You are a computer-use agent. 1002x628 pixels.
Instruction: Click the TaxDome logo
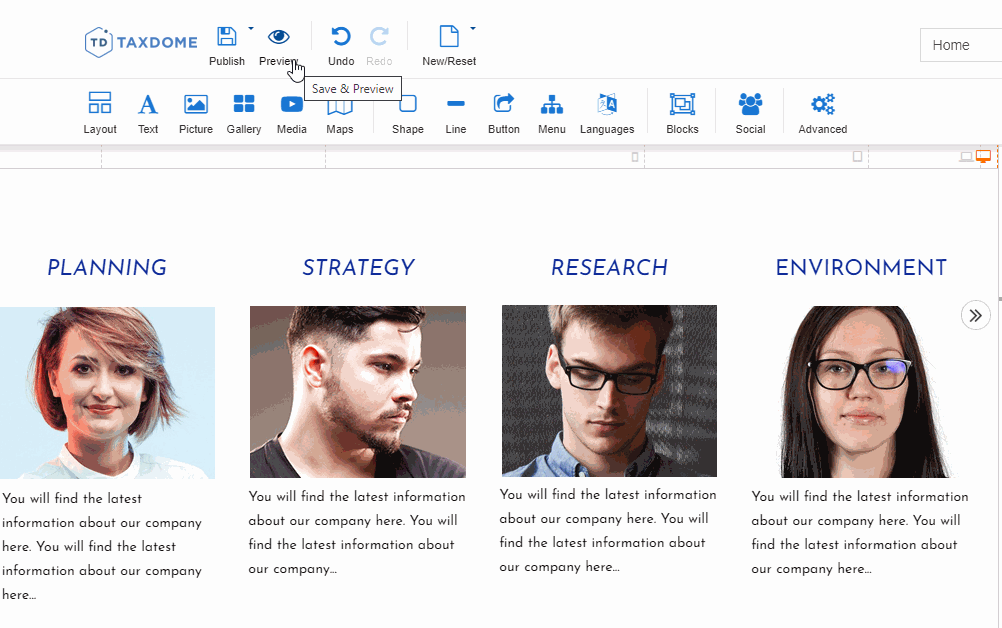(x=141, y=42)
